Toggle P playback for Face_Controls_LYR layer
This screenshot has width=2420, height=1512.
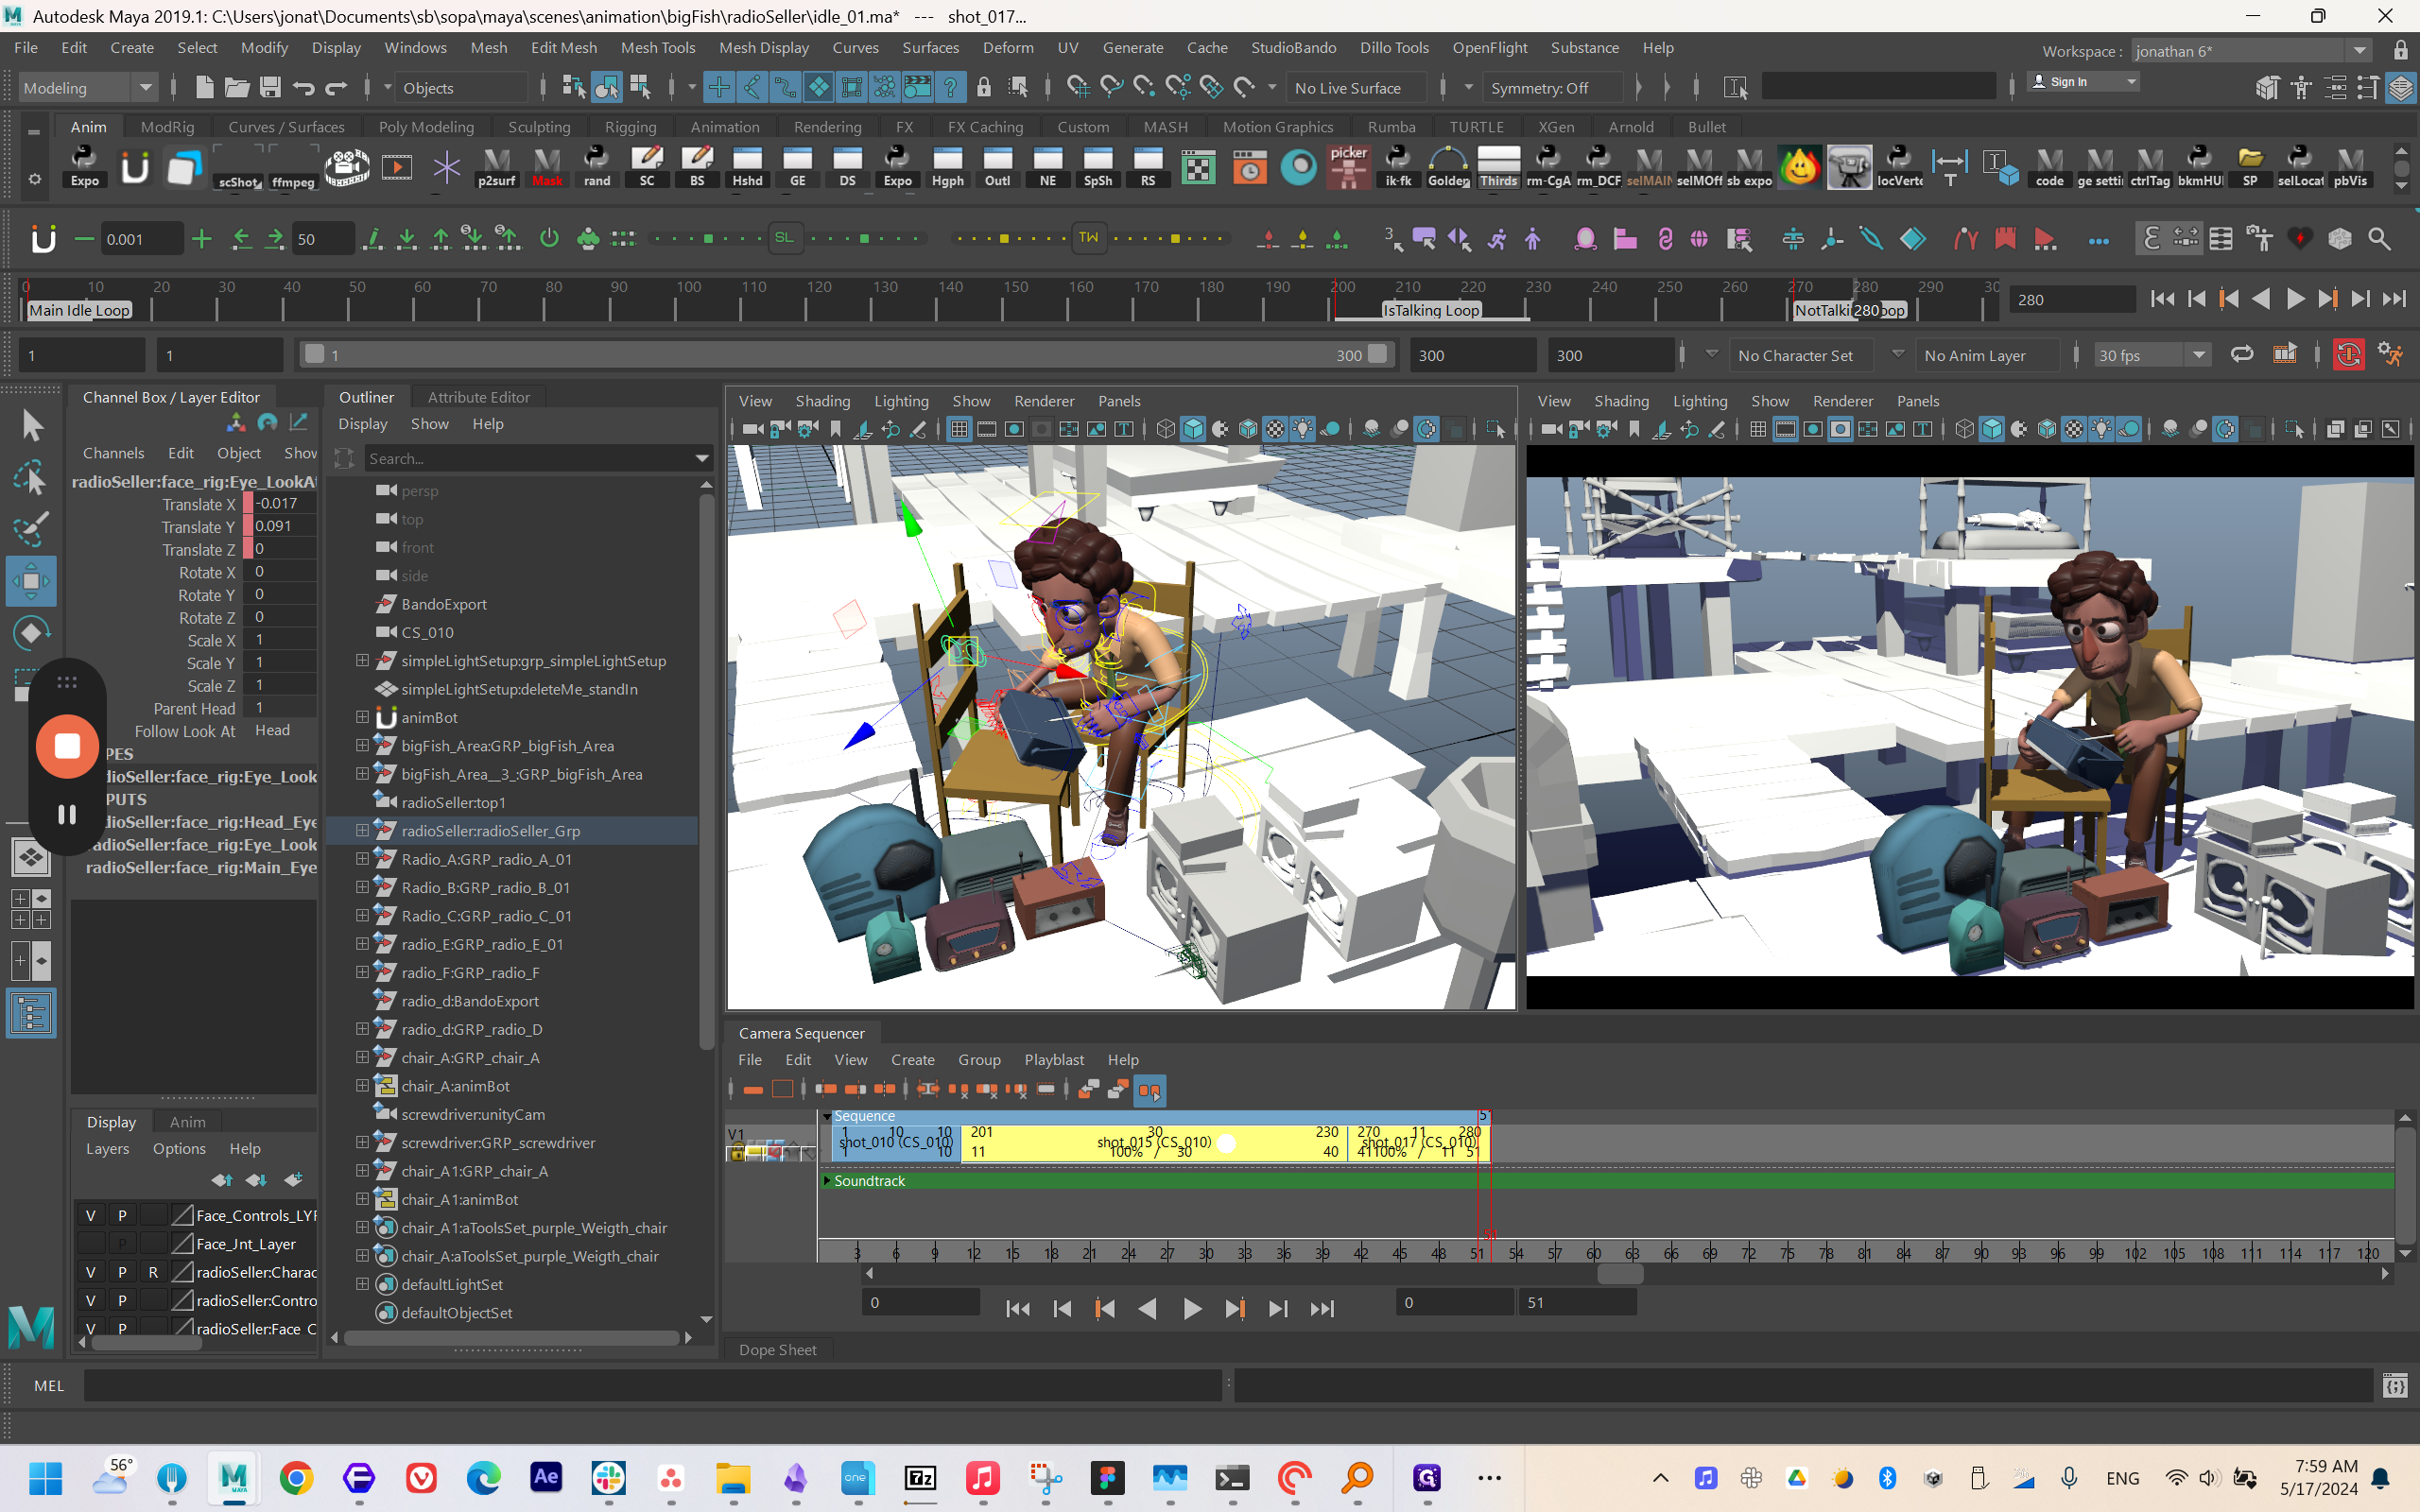click(x=122, y=1215)
